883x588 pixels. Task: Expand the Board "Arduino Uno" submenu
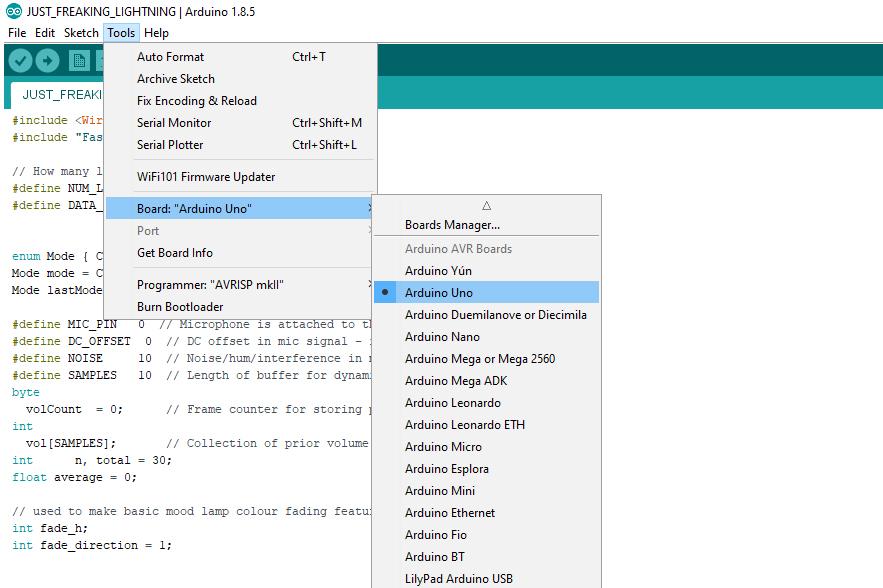[x=241, y=208]
